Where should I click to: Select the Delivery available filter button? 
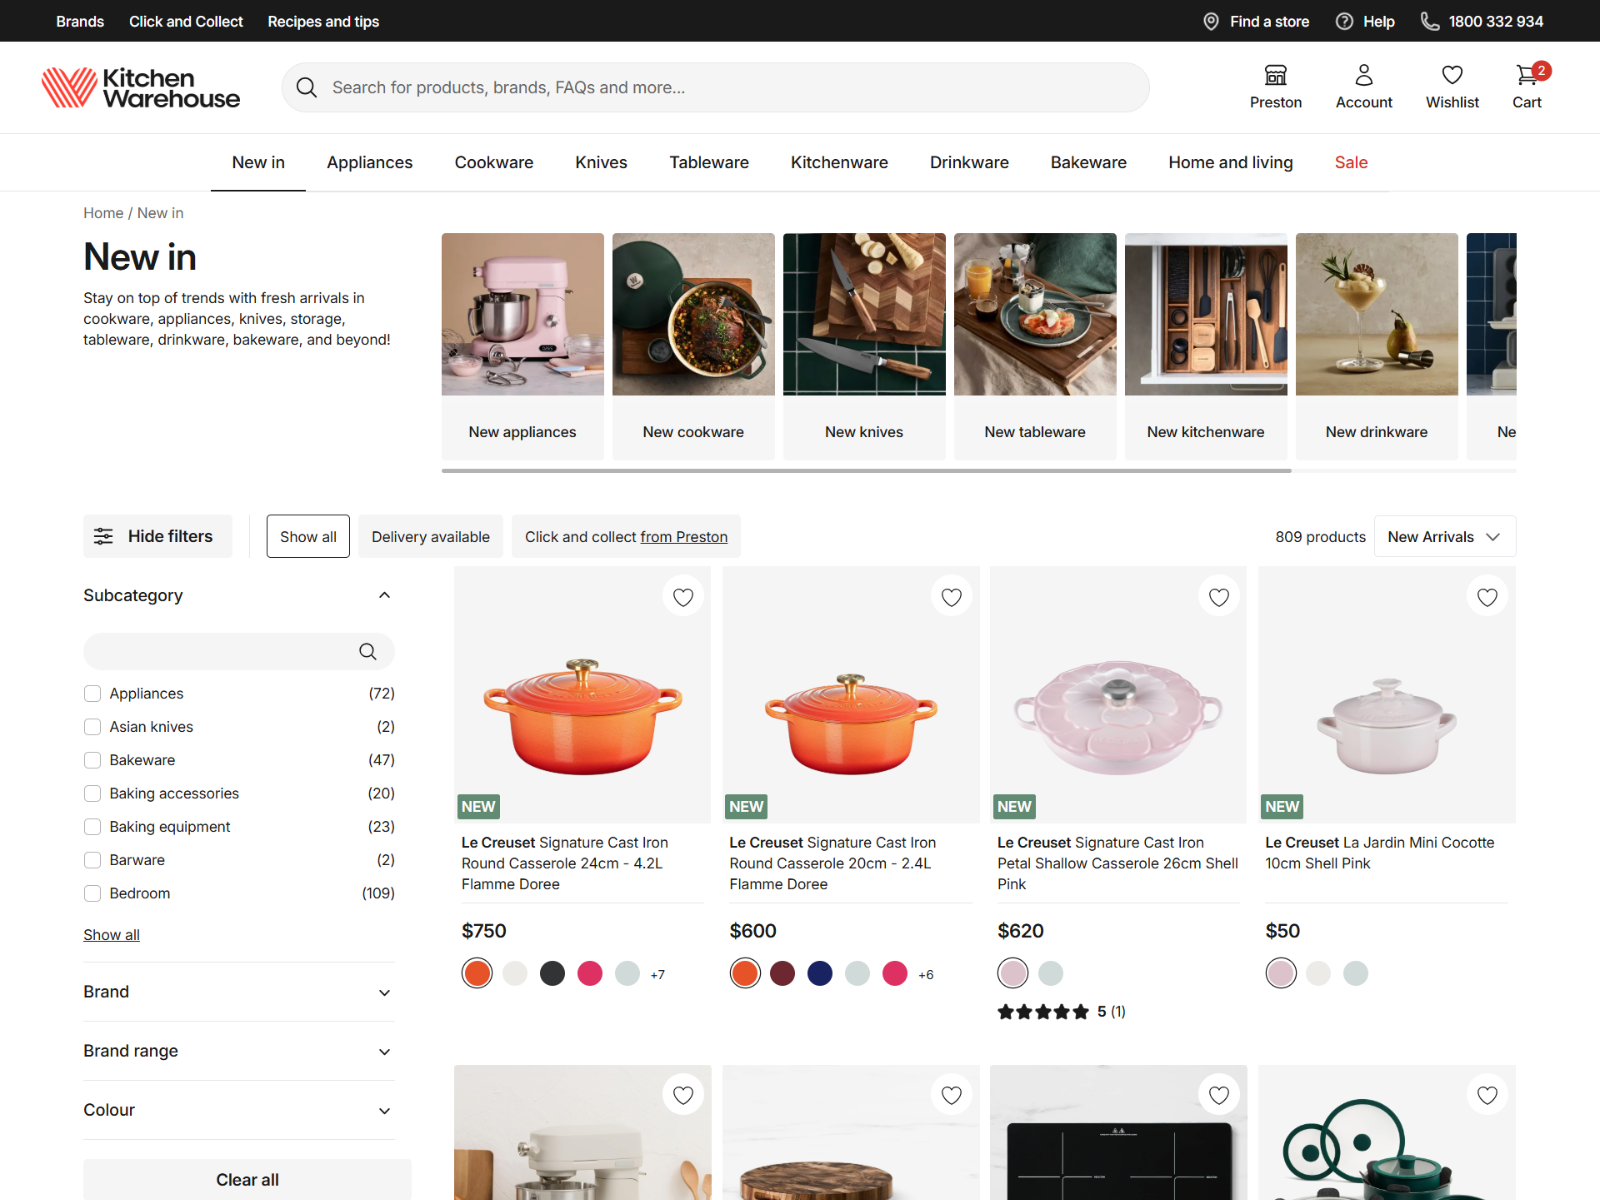(x=431, y=537)
